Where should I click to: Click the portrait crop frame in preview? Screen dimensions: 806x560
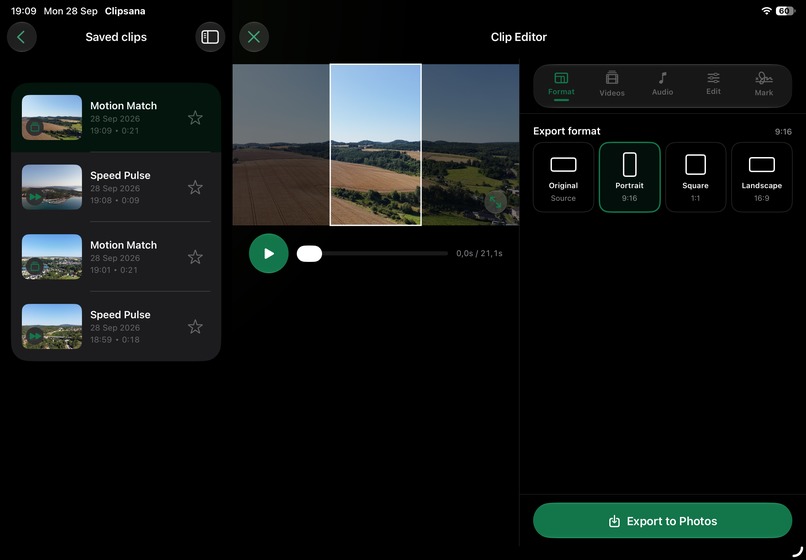(x=376, y=144)
